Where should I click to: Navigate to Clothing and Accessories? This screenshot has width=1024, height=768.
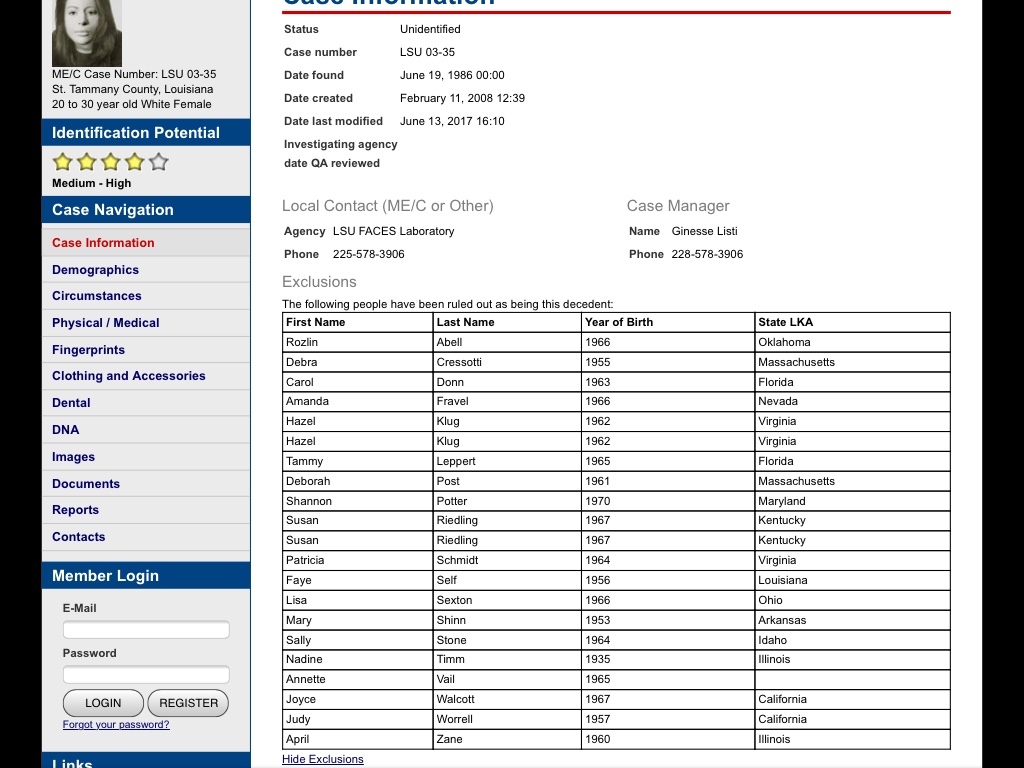(128, 376)
